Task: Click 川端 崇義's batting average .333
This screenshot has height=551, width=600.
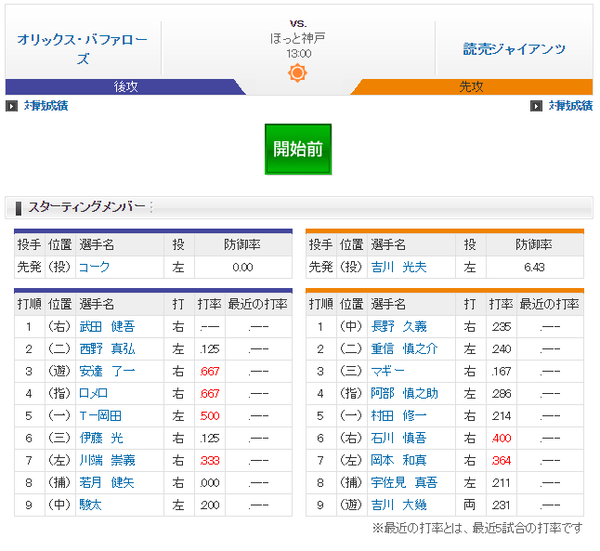Action: click(210, 460)
